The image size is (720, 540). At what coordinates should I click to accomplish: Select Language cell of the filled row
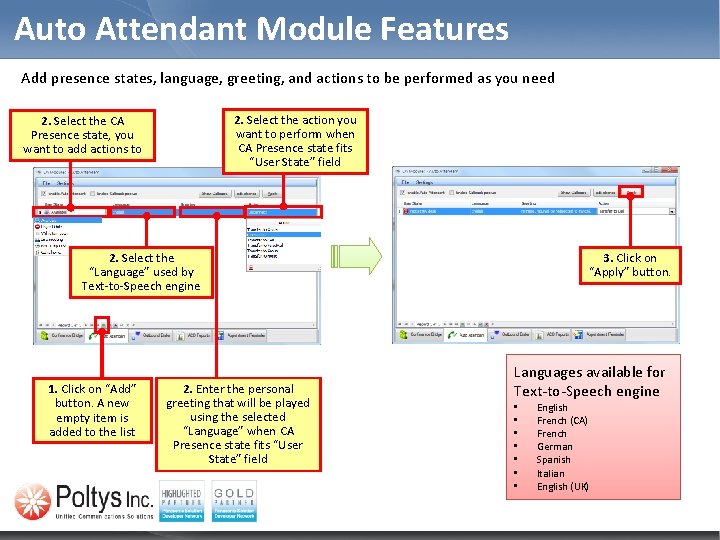click(x=494, y=211)
